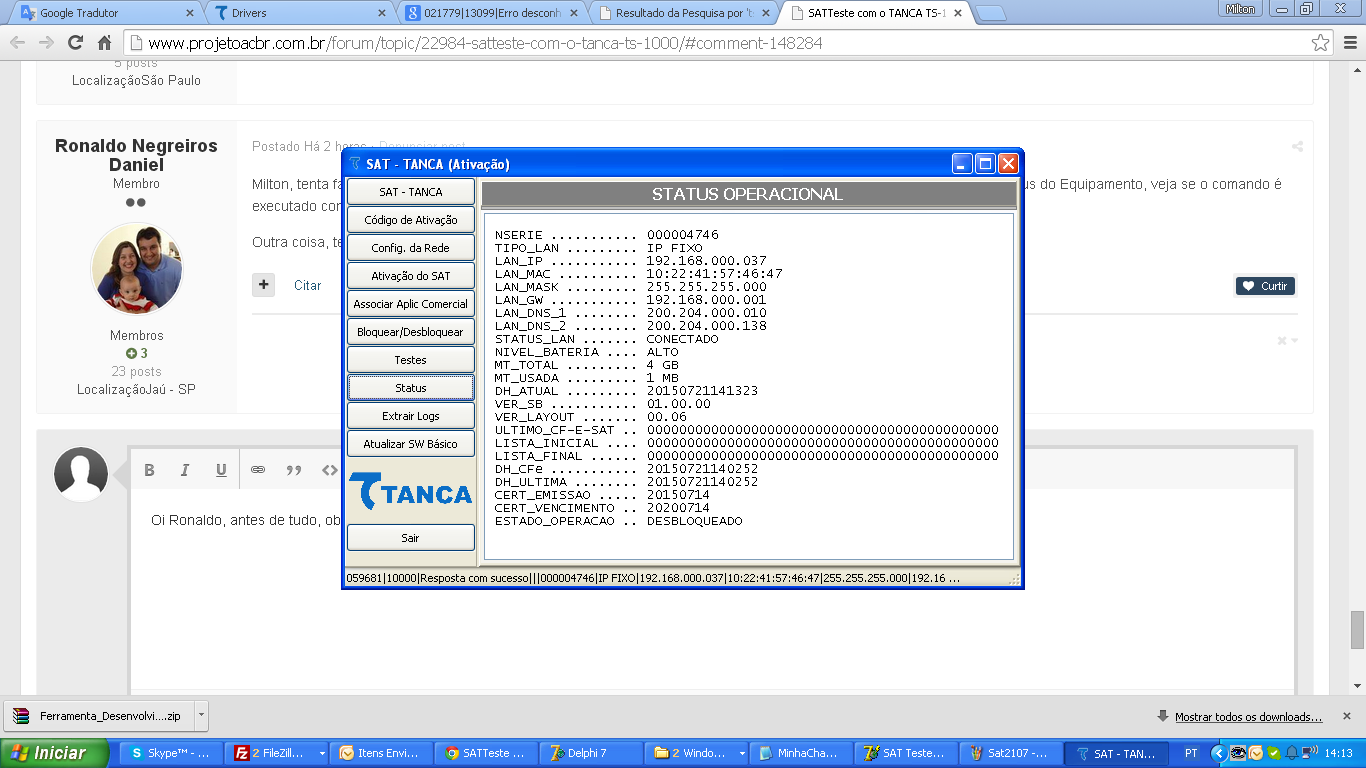This screenshot has height=768, width=1366.
Task: Insert a quote block with the quotation icon
Action: point(294,470)
